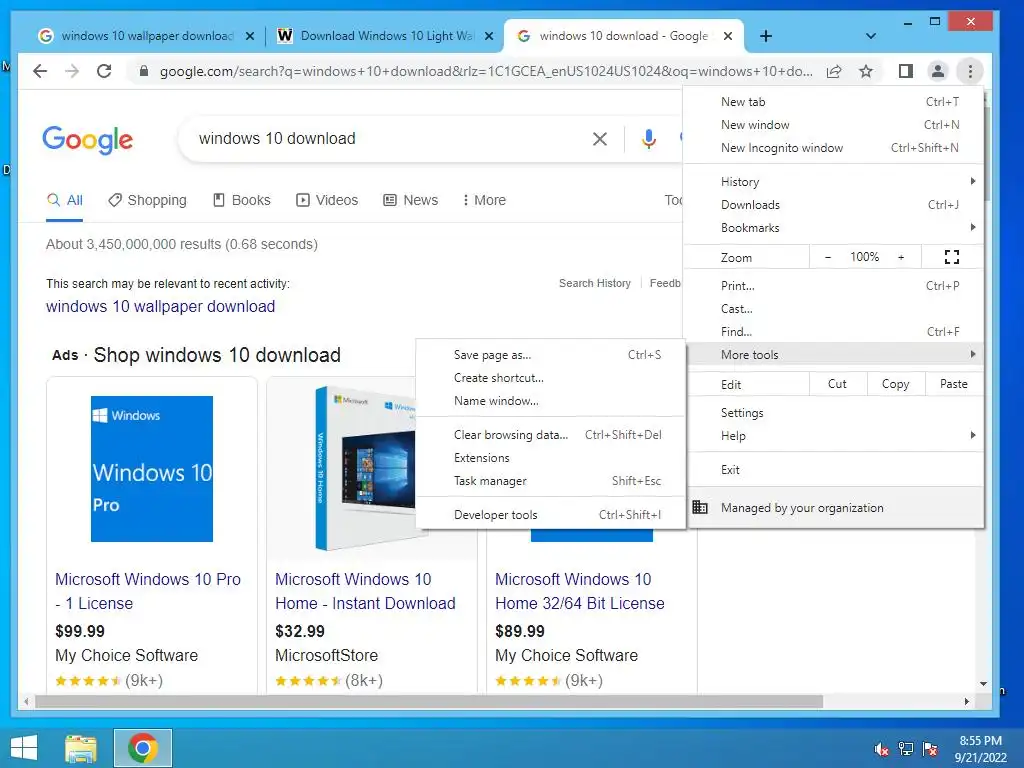Image resolution: width=1024 pixels, height=768 pixels.
Task: Switch to the Videos search tab
Action: click(327, 200)
